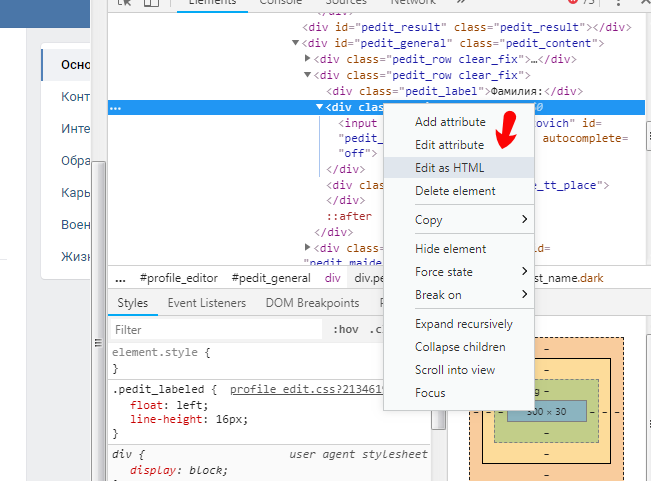
Task: Click the float: left declaration
Action: pyautogui.click(x=169, y=405)
